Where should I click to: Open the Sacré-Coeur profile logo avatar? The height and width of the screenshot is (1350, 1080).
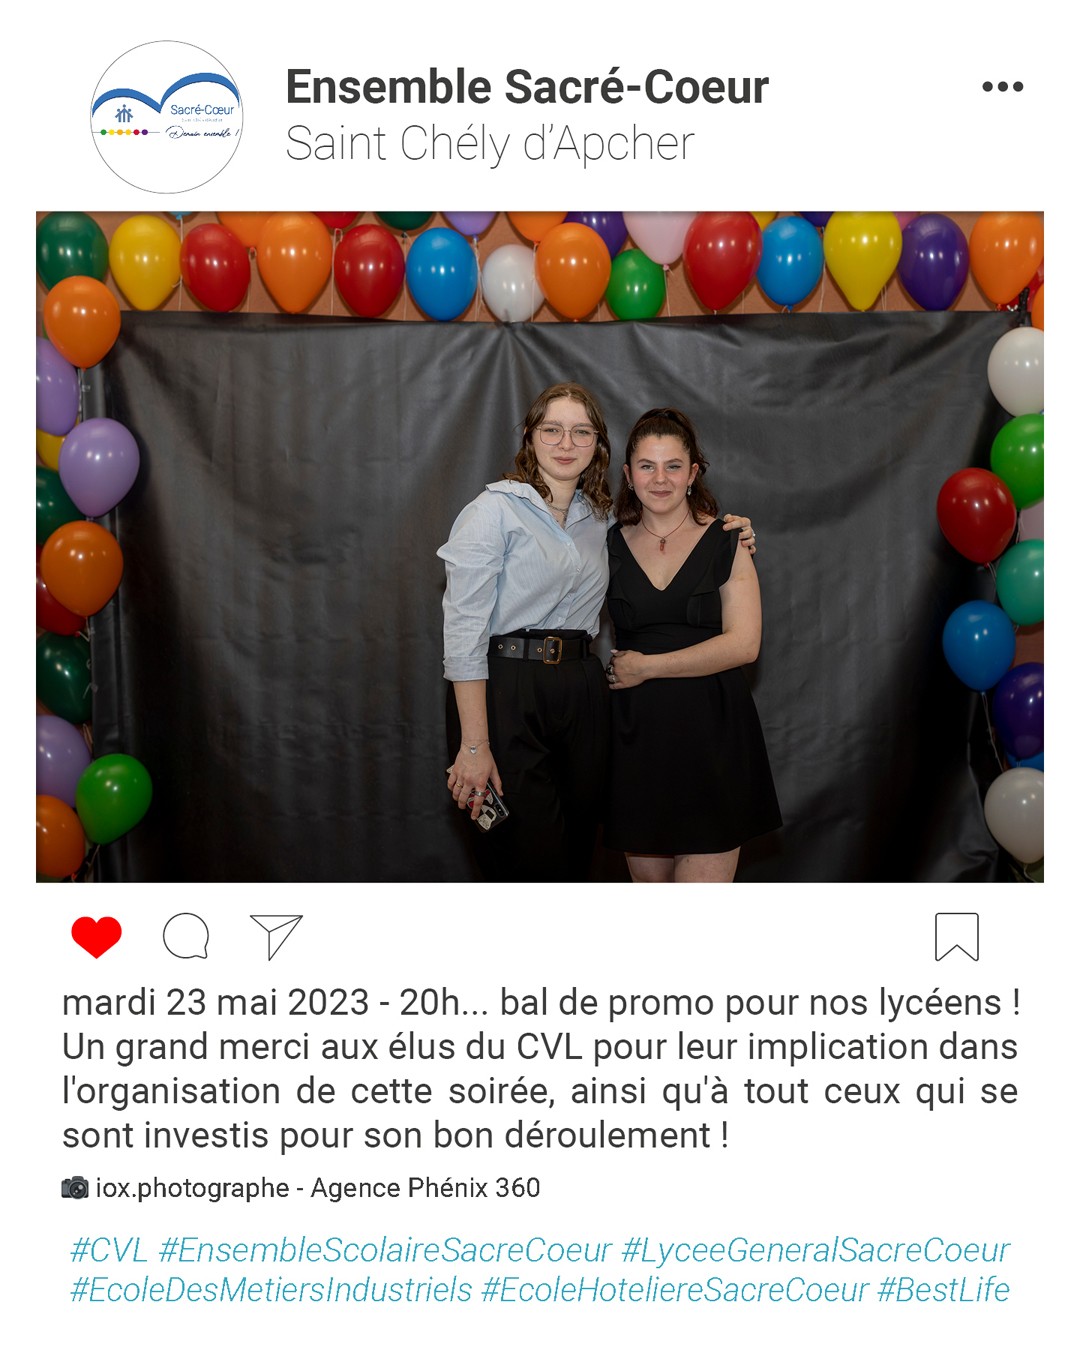coord(167,117)
